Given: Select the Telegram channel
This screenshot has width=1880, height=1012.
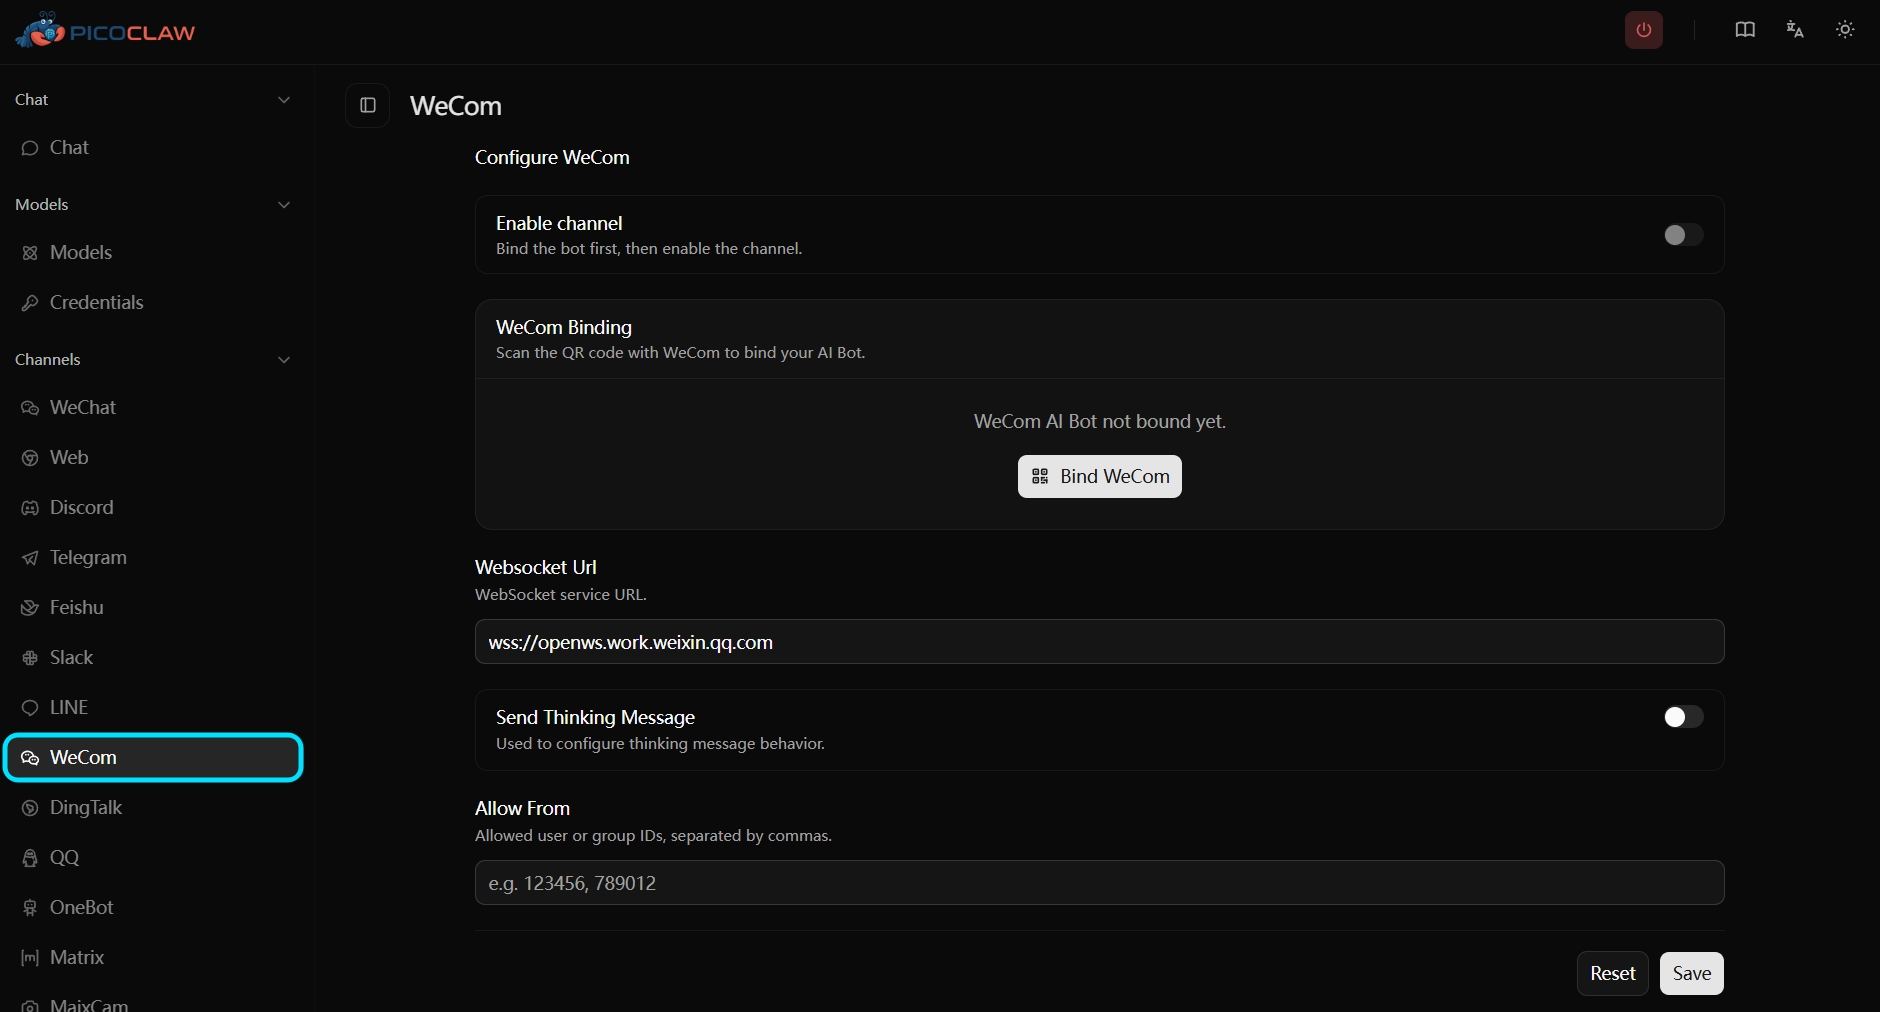Looking at the screenshot, I should pyautogui.click(x=154, y=558).
